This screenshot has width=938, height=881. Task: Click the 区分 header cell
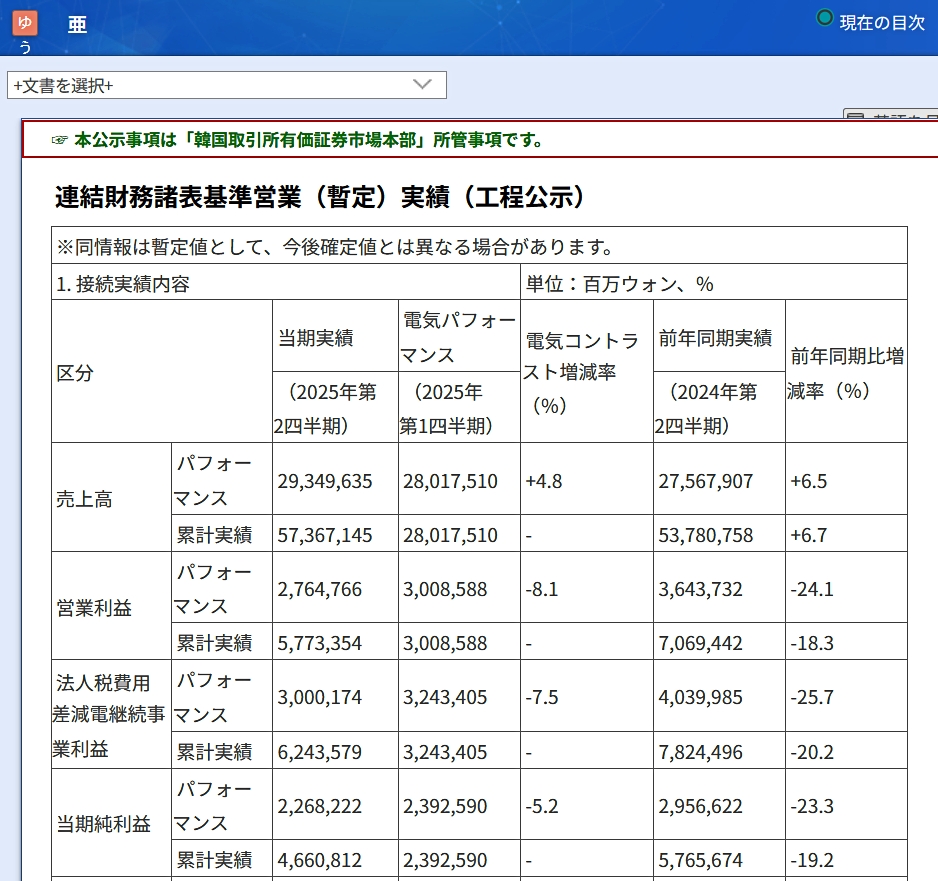tap(75, 373)
